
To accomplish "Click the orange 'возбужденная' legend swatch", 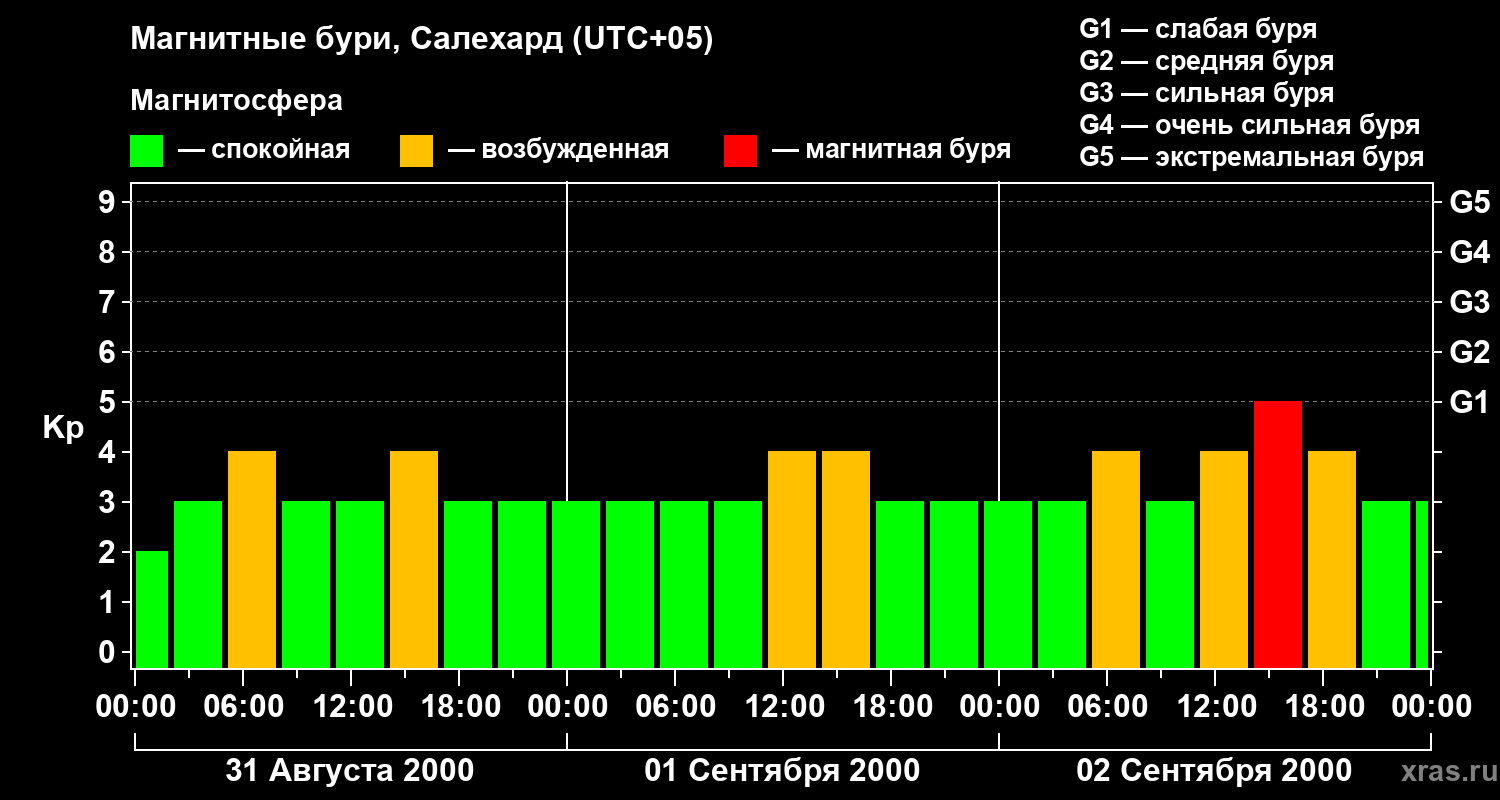I will 417,151.
